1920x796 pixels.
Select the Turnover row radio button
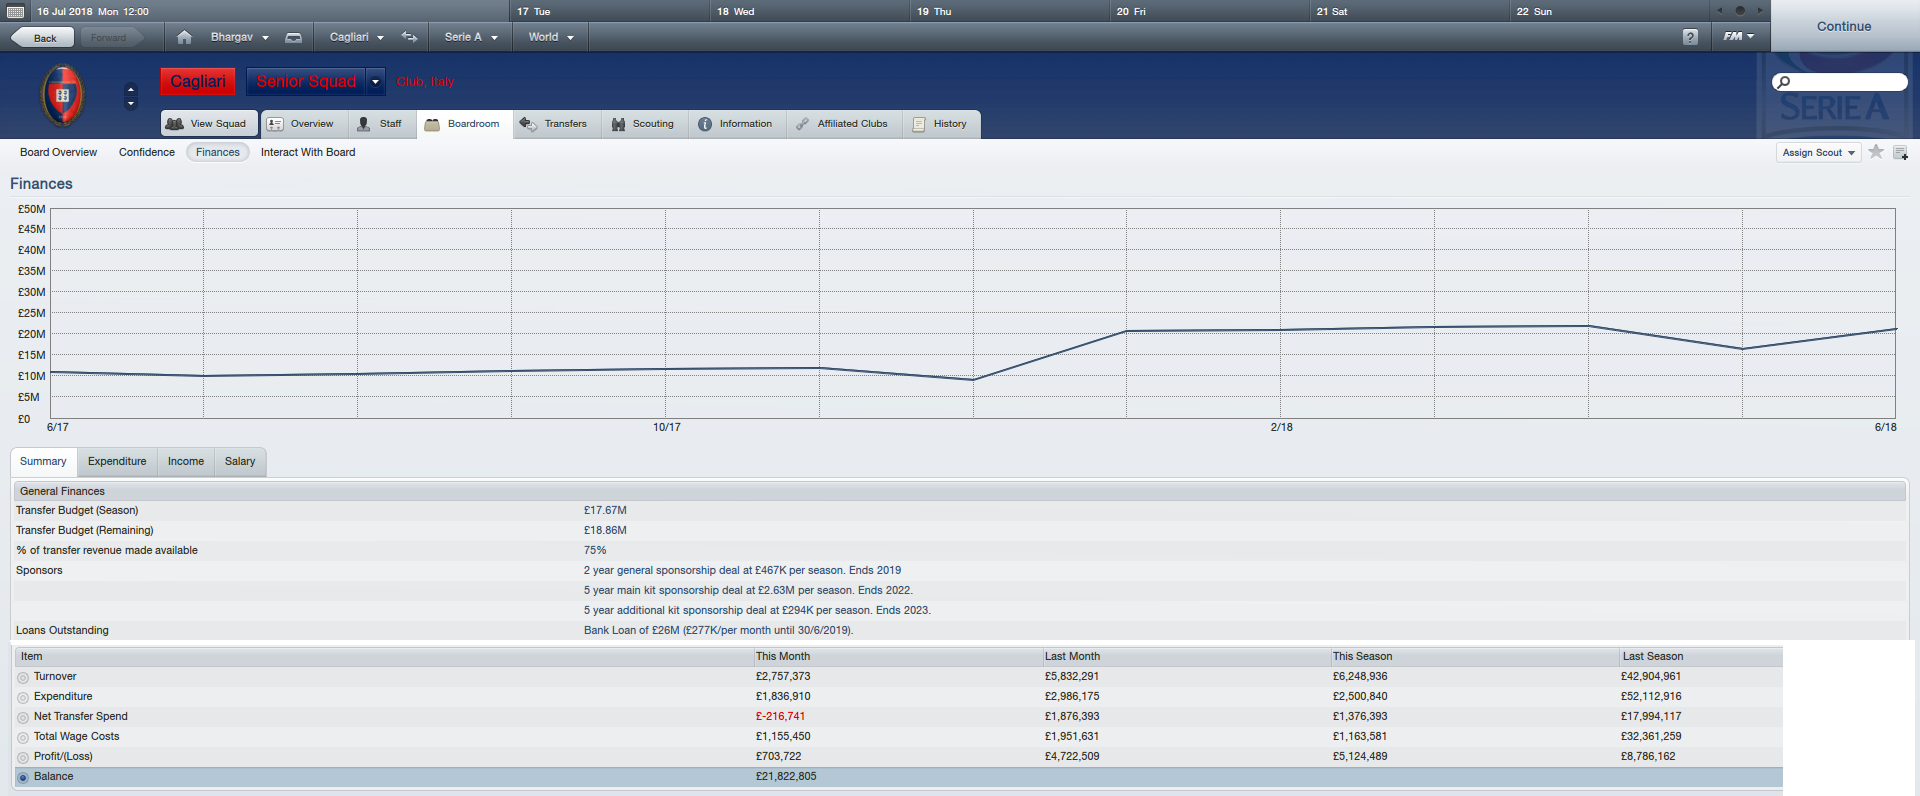(23, 677)
